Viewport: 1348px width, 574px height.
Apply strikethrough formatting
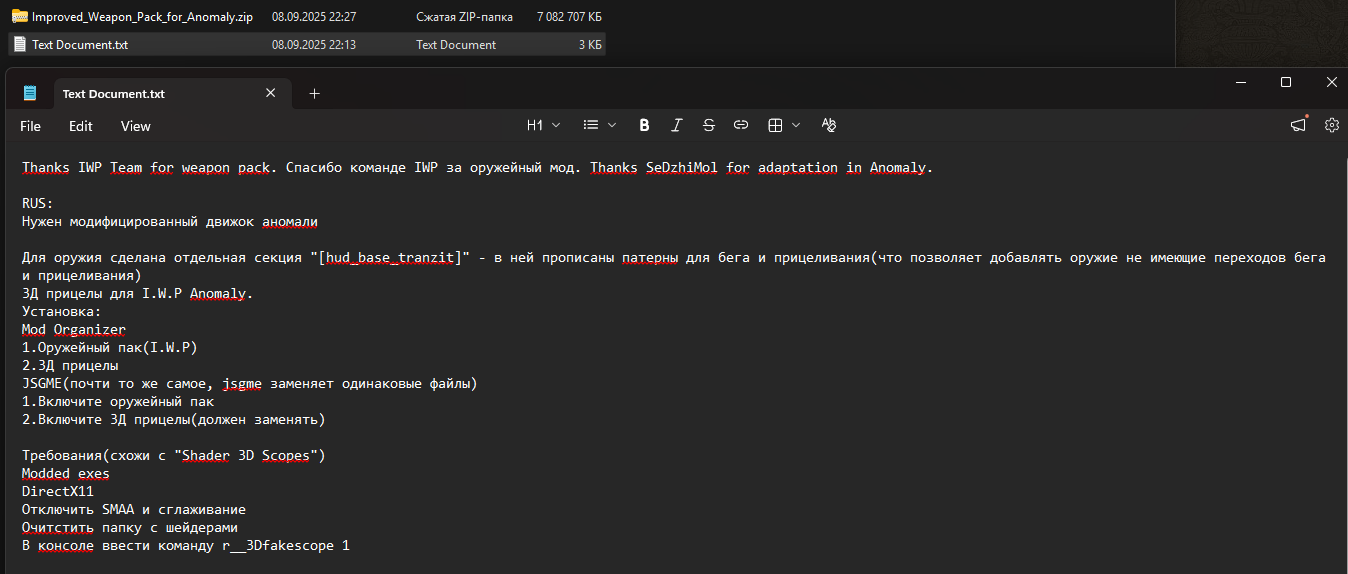708,126
